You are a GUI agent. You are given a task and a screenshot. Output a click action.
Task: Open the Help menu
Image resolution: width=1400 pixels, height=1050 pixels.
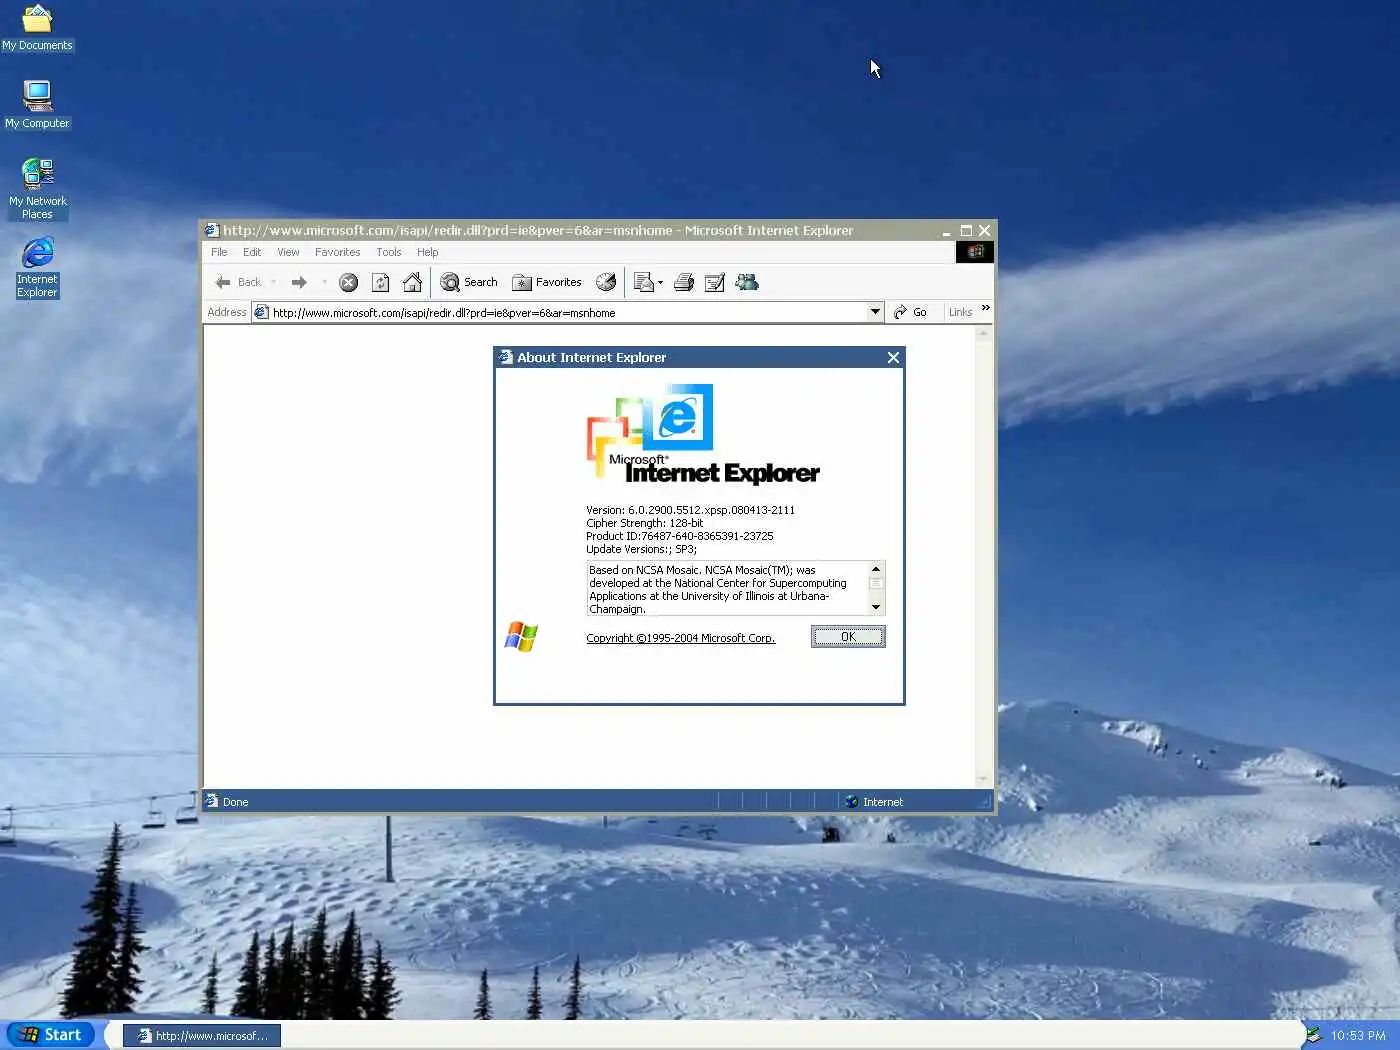(x=428, y=252)
